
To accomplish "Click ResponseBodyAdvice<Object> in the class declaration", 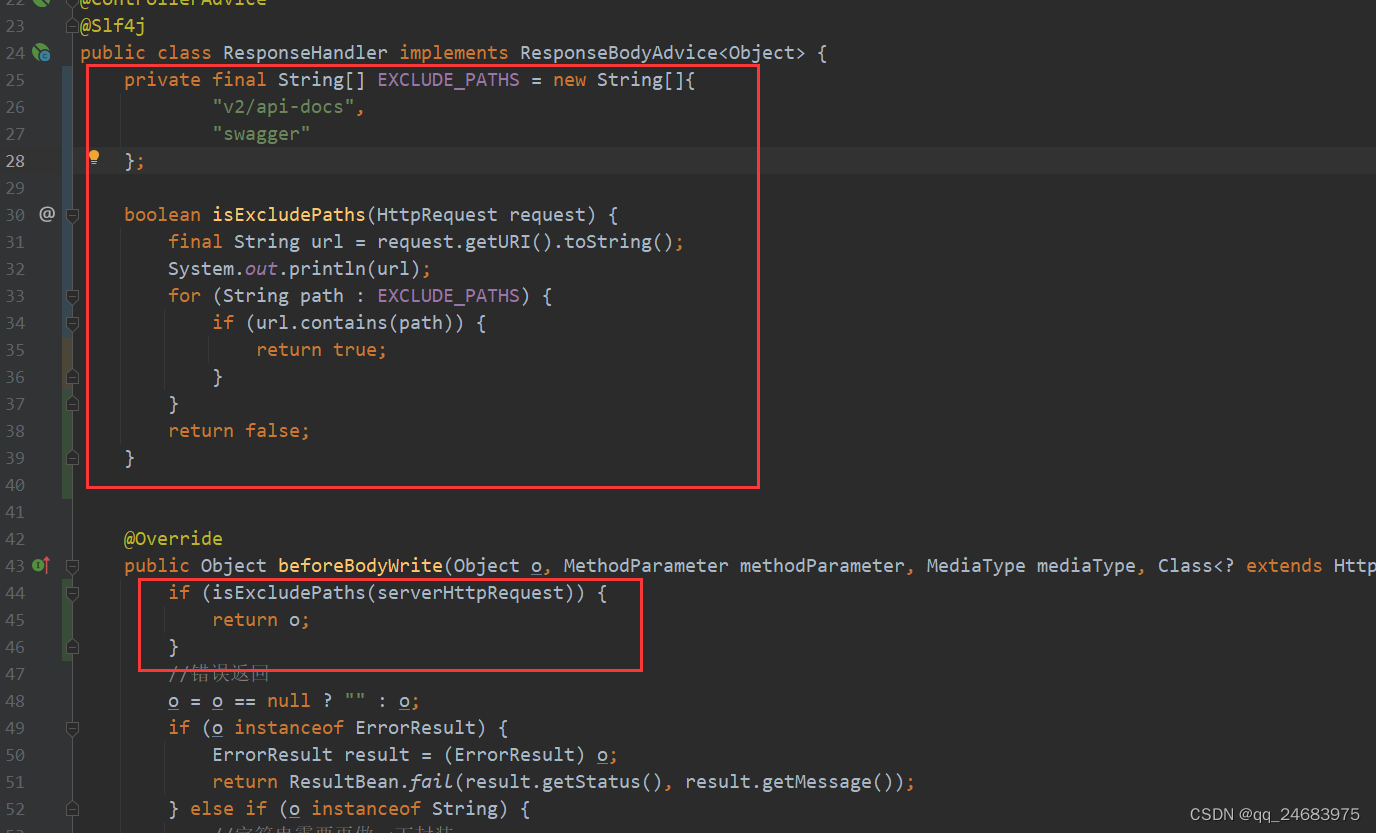I will tap(662, 53).
